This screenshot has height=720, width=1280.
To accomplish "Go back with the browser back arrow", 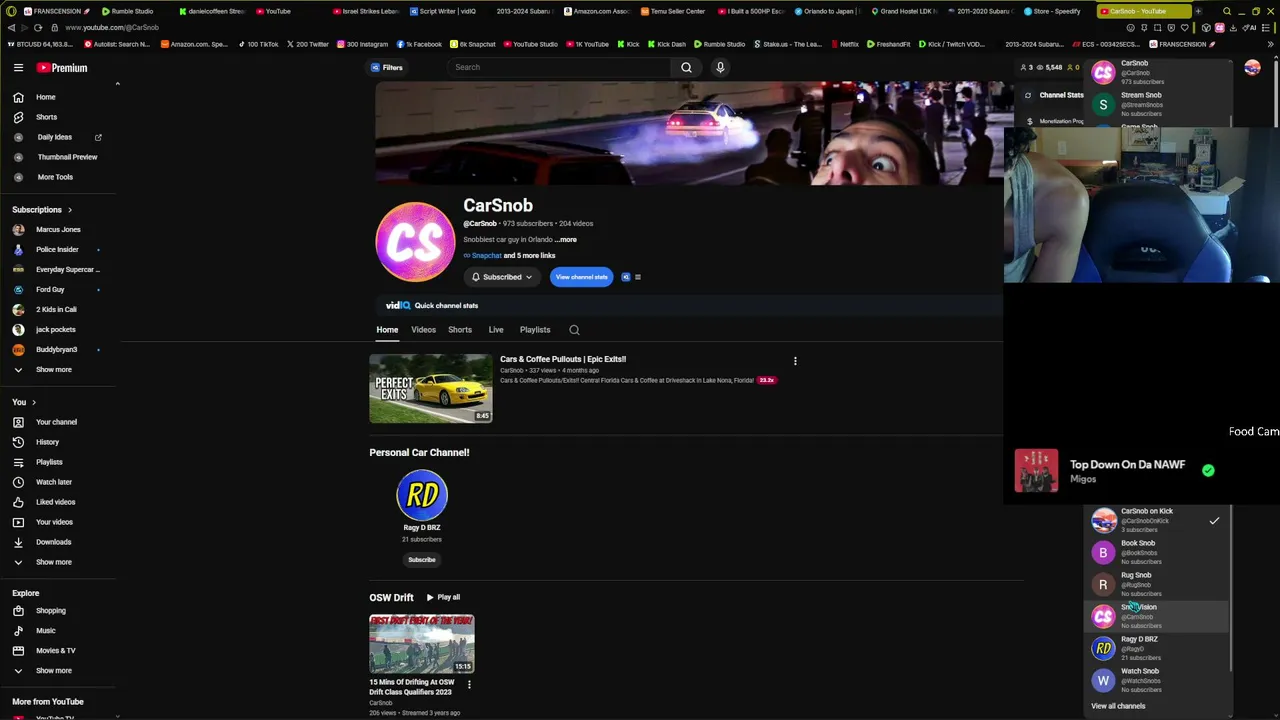I will (x=10, y=28).
